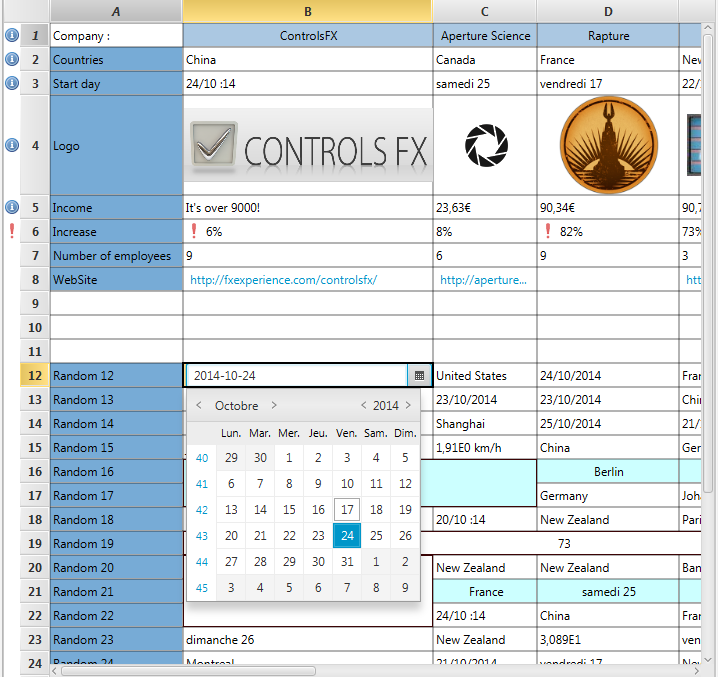
Task: Select the vendredi 17 cell in row 3
Action: point(608,83)
